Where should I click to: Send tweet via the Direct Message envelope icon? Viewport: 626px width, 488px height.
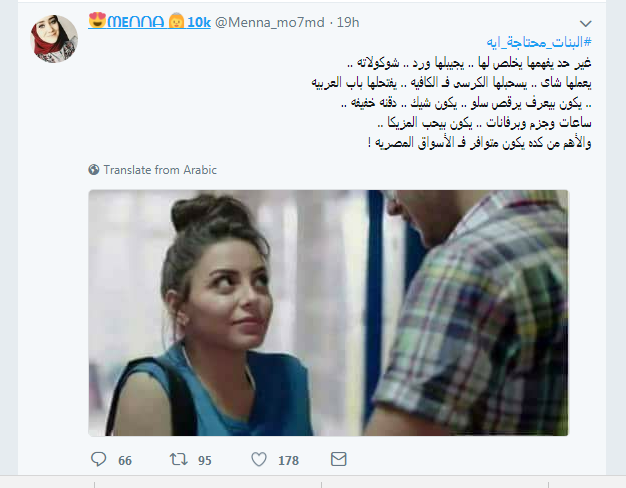tap(339, 459)
